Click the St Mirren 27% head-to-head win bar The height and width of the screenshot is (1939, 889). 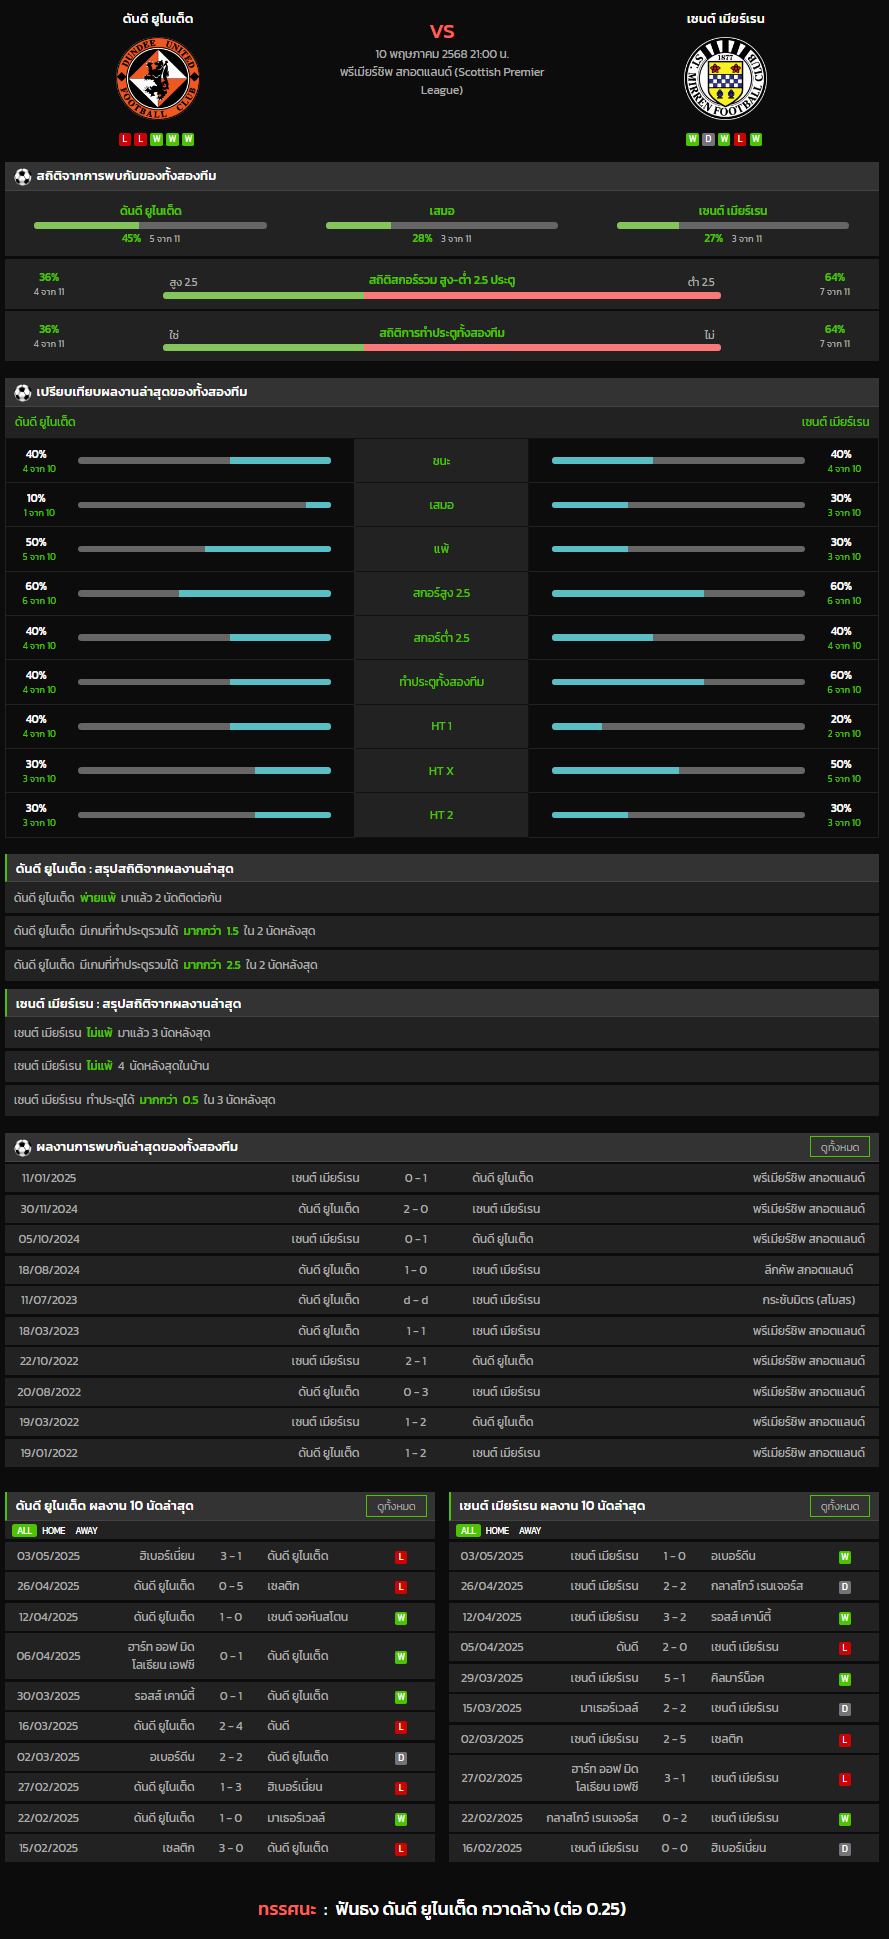point(733,225)
